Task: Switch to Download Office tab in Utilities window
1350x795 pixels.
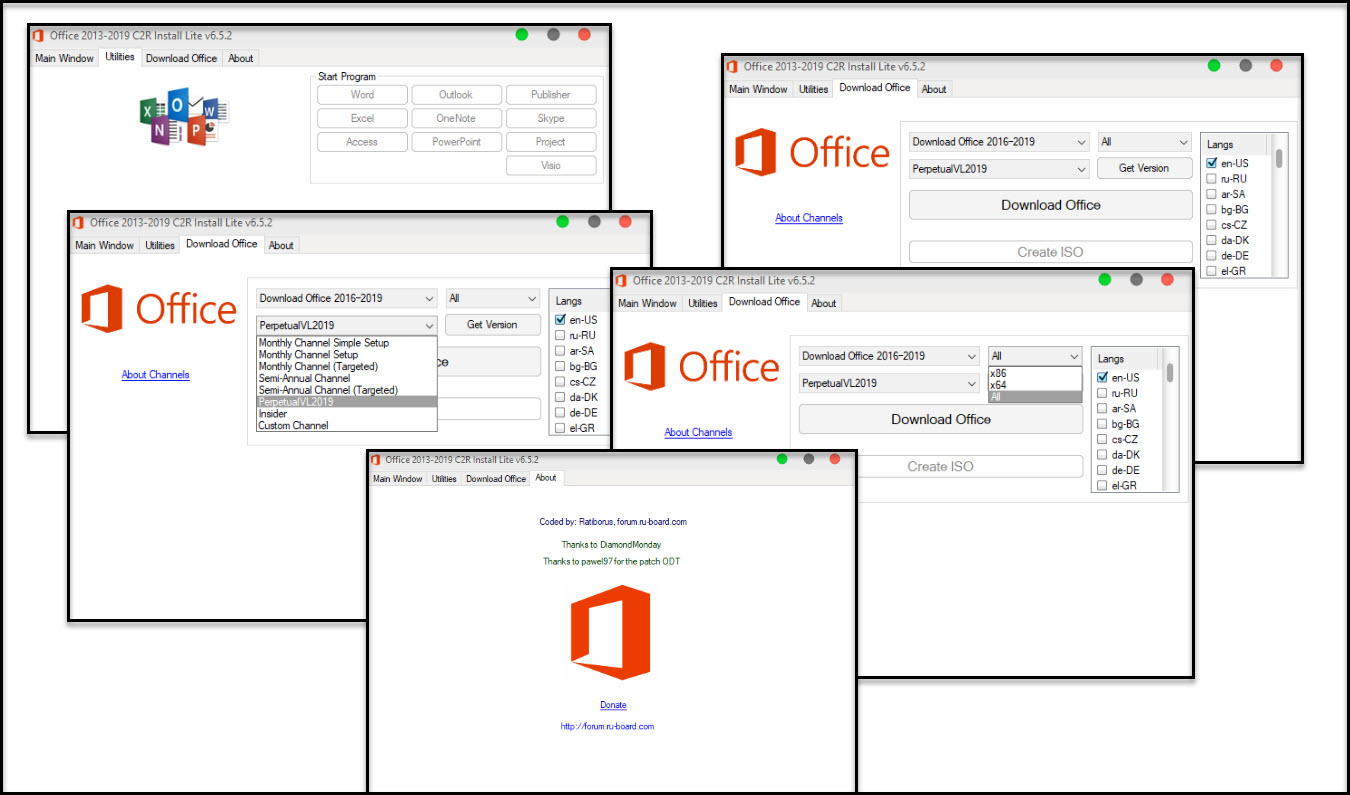Action: [181, 58]
